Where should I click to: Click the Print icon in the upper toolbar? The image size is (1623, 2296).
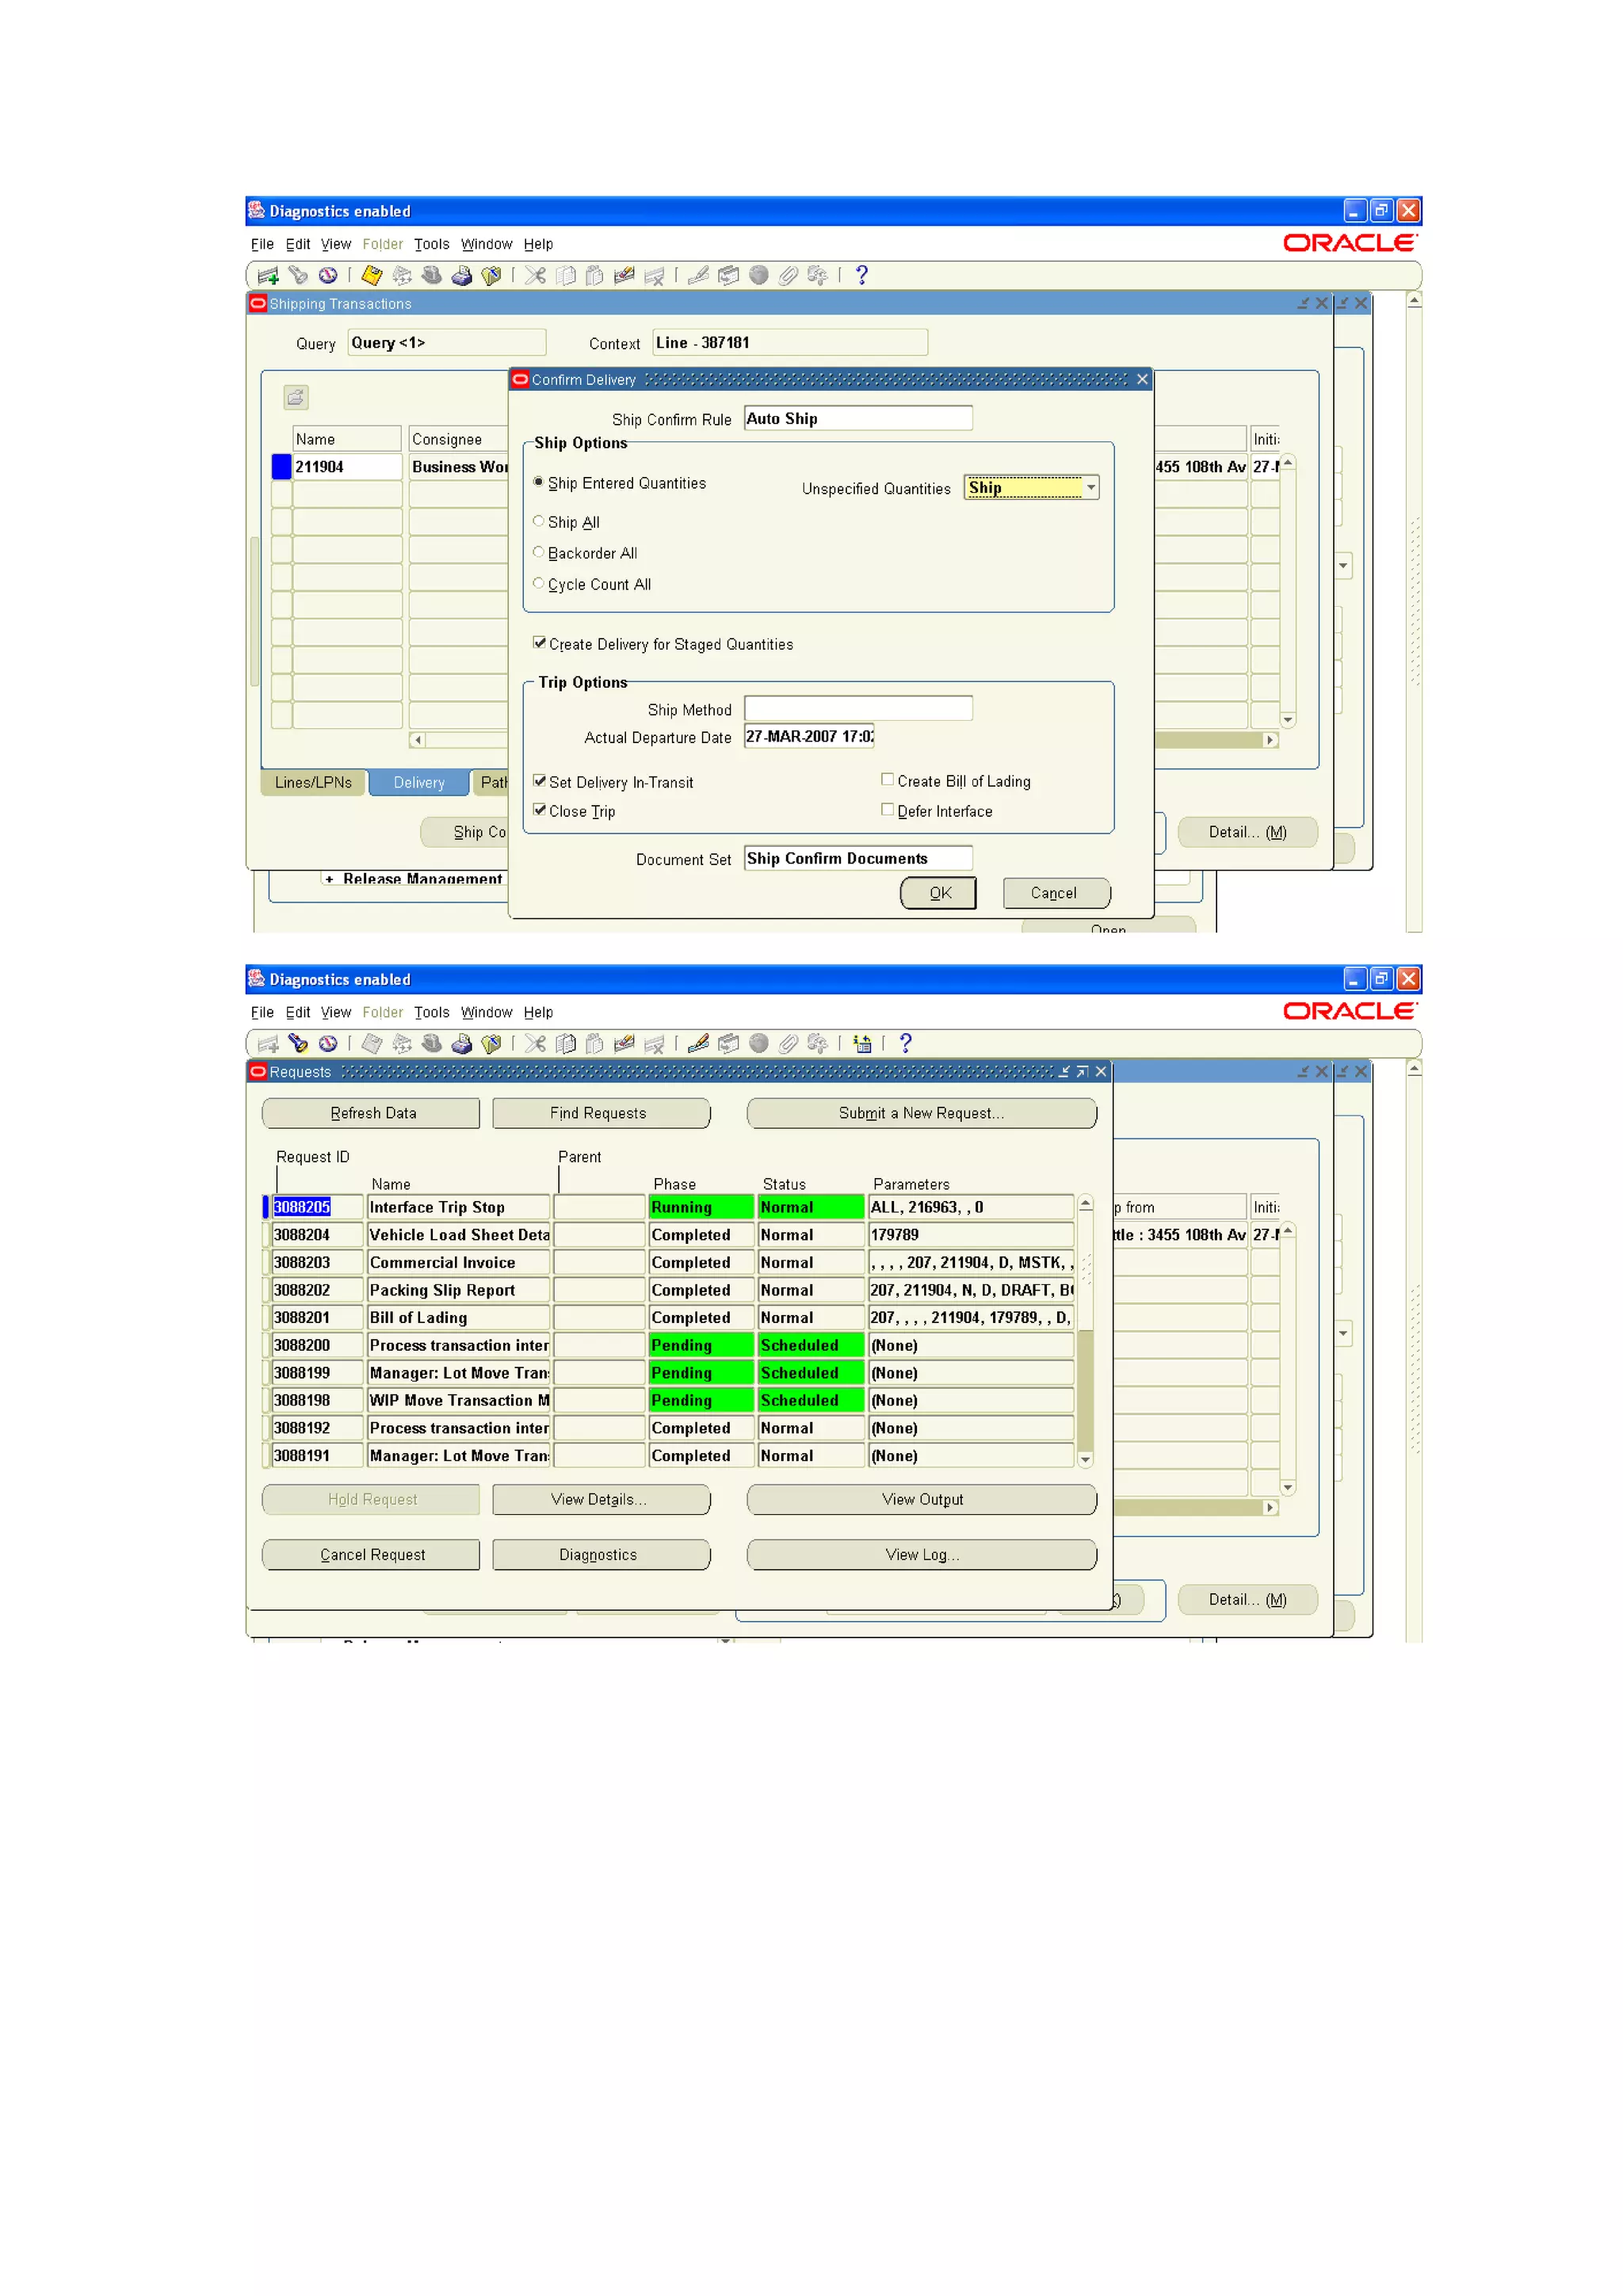point(462,275)
